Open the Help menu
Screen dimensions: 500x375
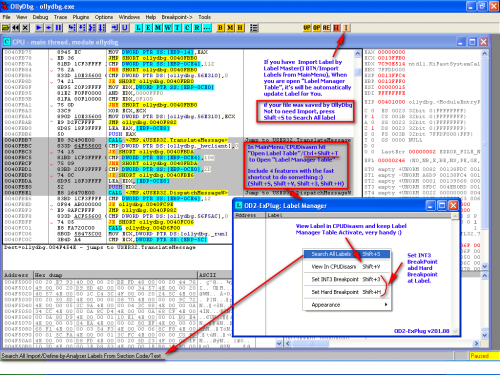[x=151, y=17]
